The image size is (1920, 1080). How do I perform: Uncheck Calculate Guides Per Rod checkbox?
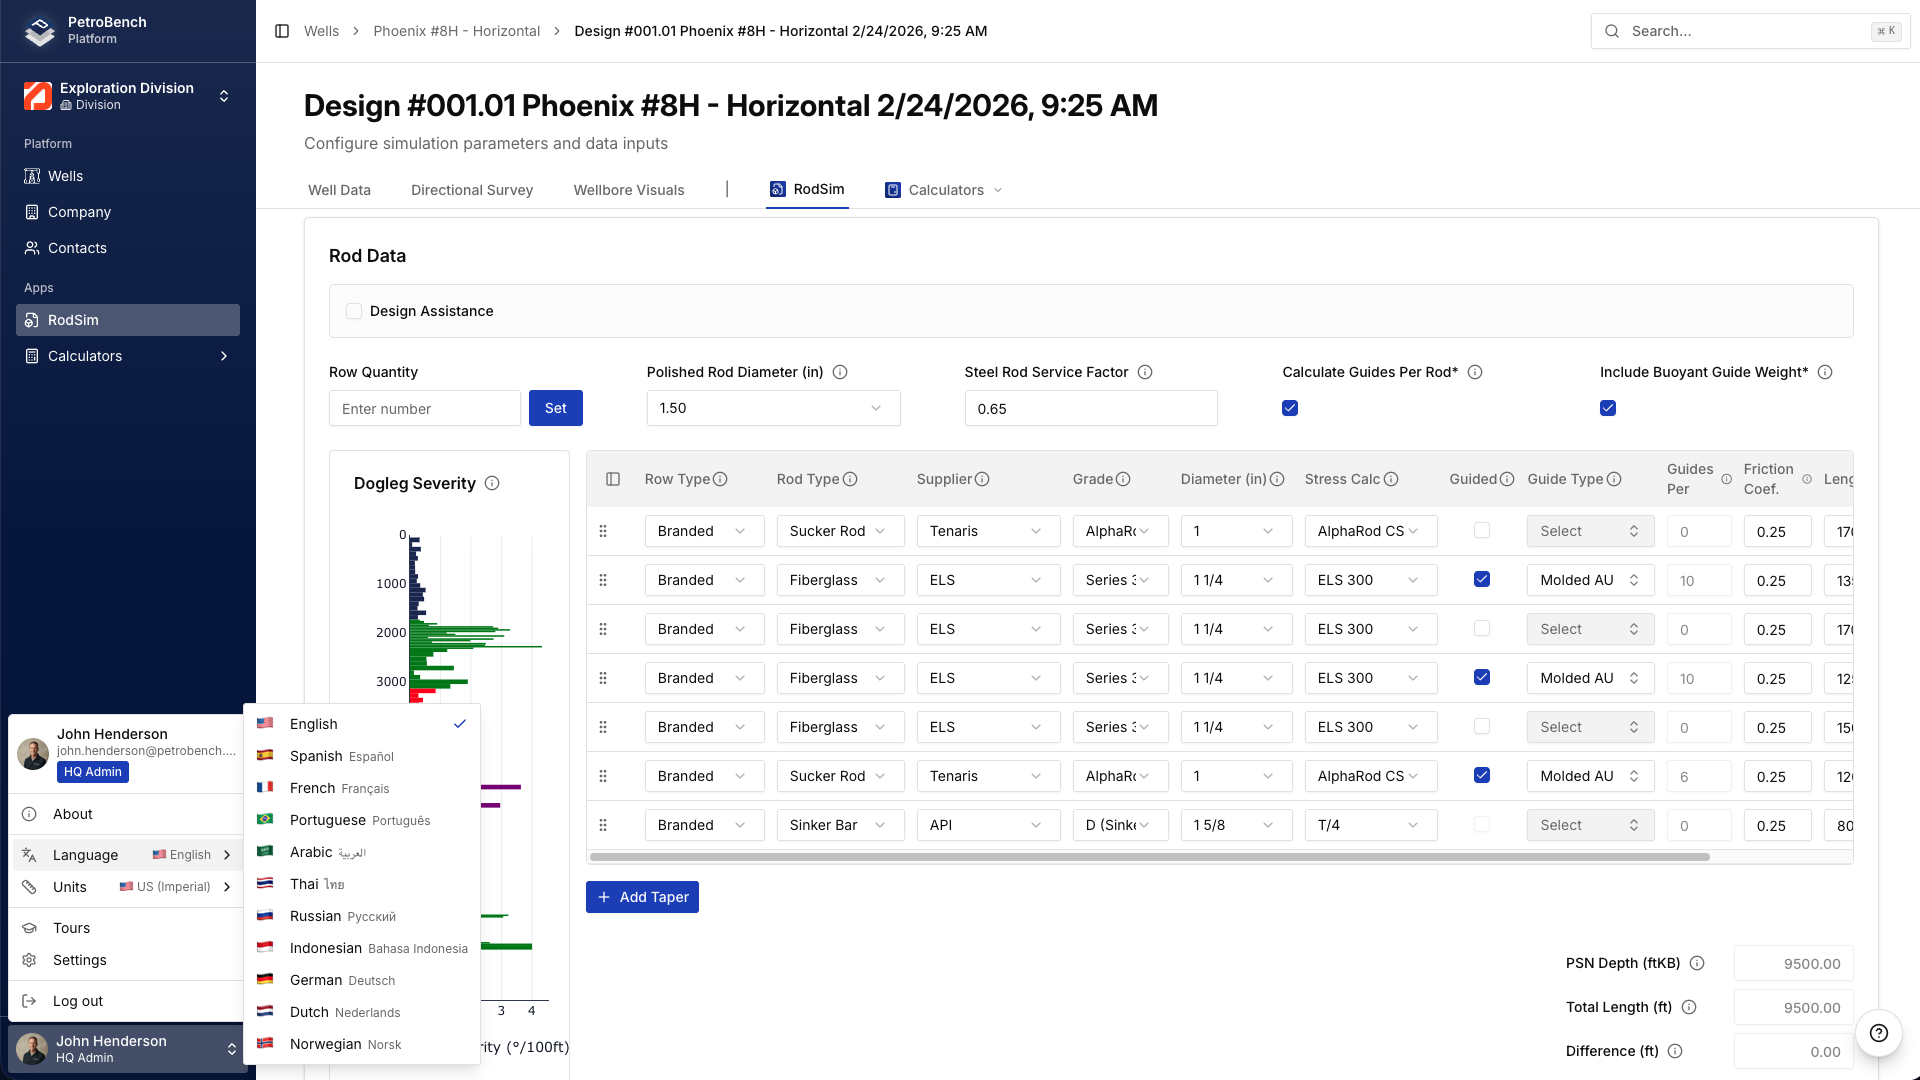coord(1290,408)
